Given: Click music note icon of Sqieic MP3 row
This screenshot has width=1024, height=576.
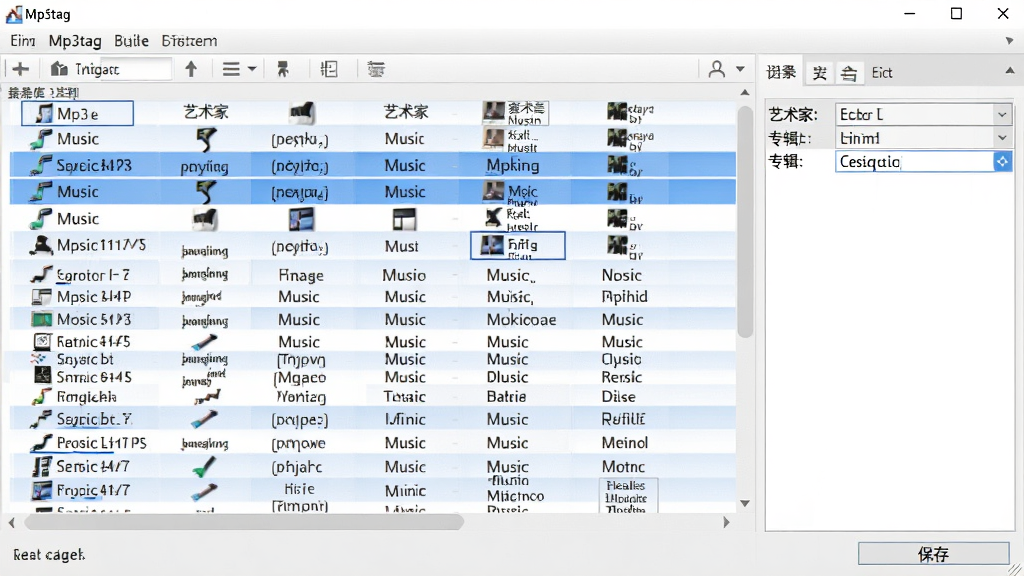Looking at the screenshot, I should pyautogui.click(x=40, y=165).
